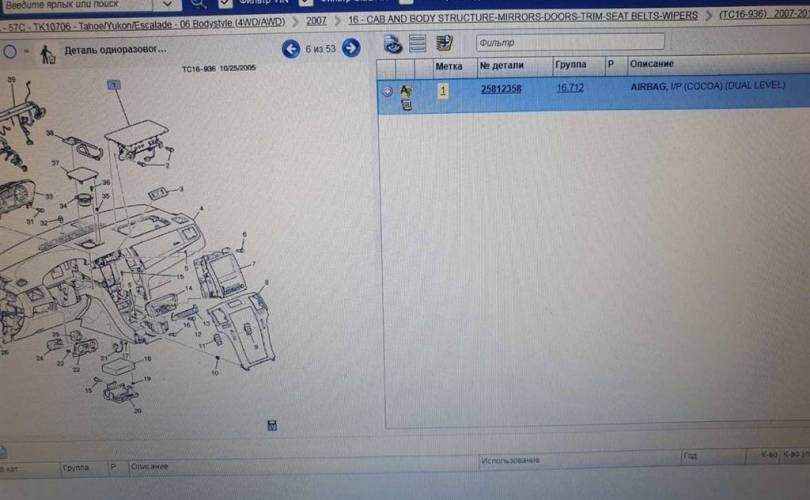Viewport: 810px width, 500px height.
Task: Click the eye view icon above parts table
Action: (x=393, y=44)
